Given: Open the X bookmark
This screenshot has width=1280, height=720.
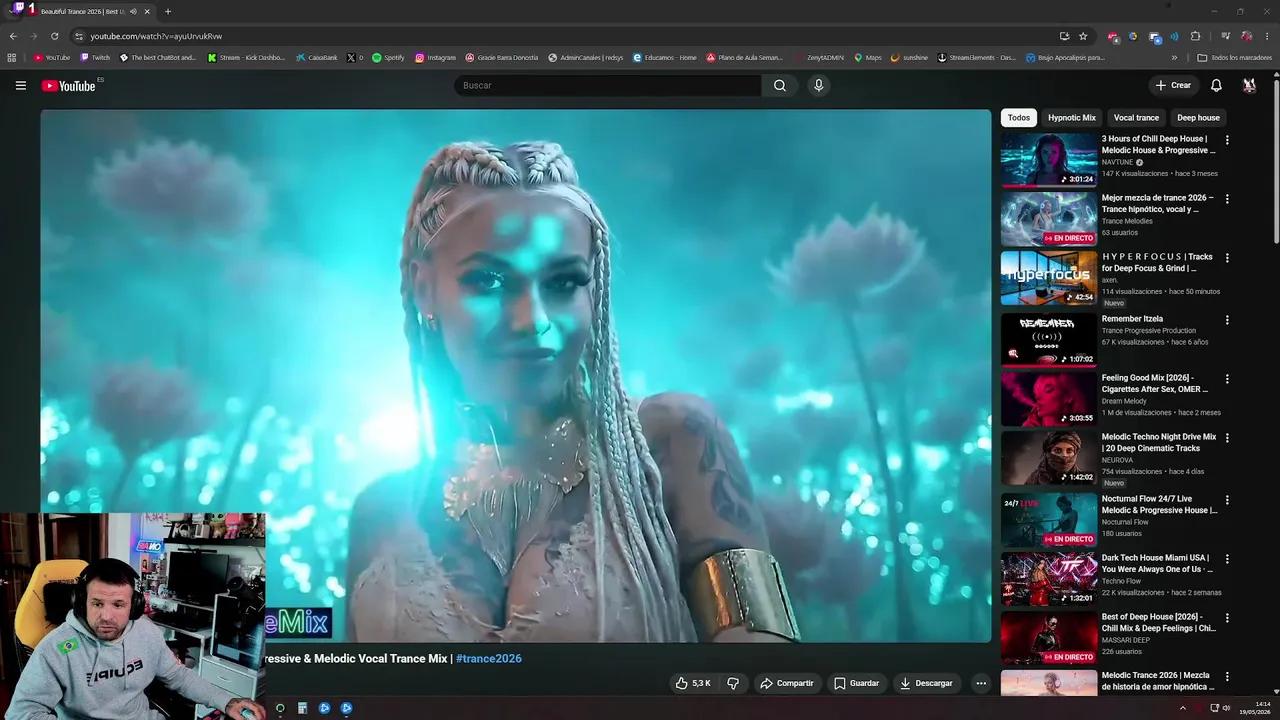Looking at the screenshot, I should click(355, 58).
